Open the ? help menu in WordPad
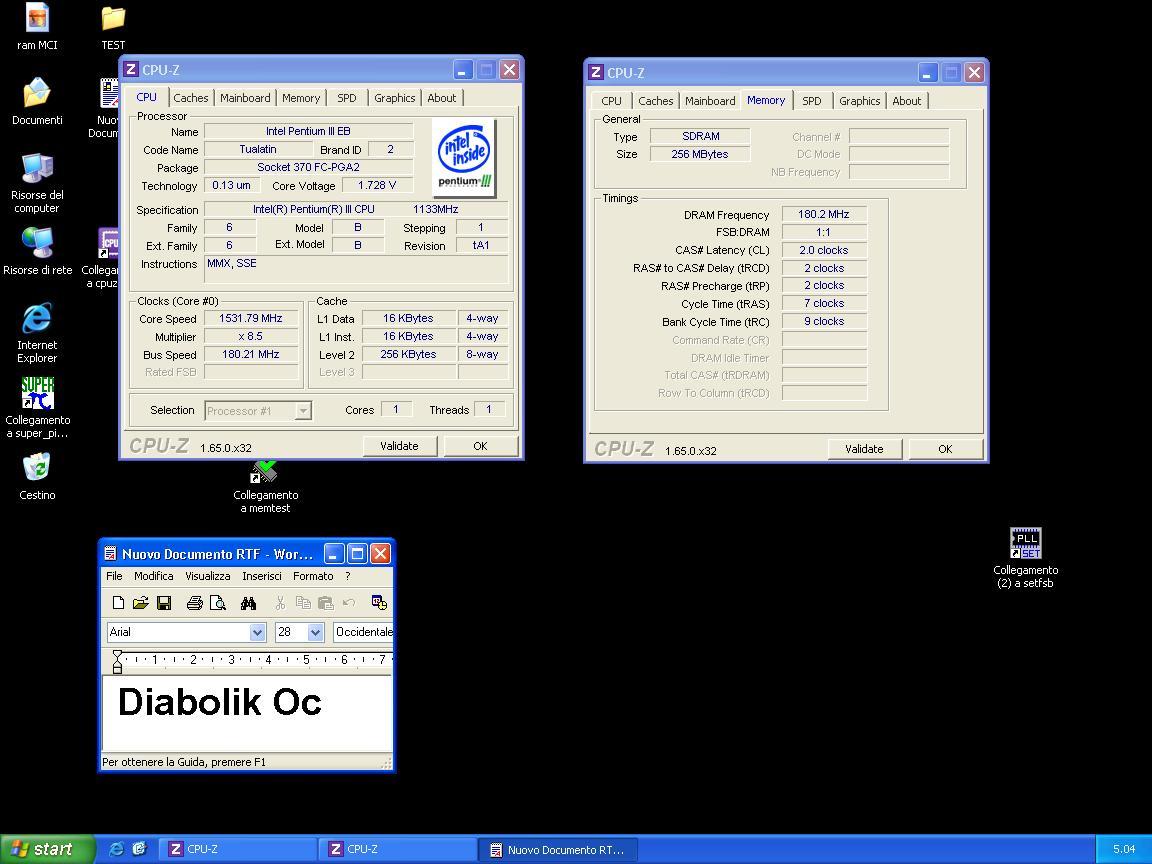This screenshot has width=1152, height=864. (x=348, y=576)
